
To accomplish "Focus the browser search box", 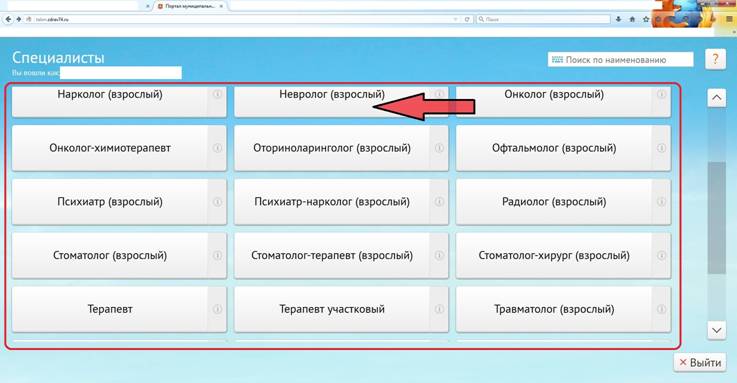I will (543, 19).
